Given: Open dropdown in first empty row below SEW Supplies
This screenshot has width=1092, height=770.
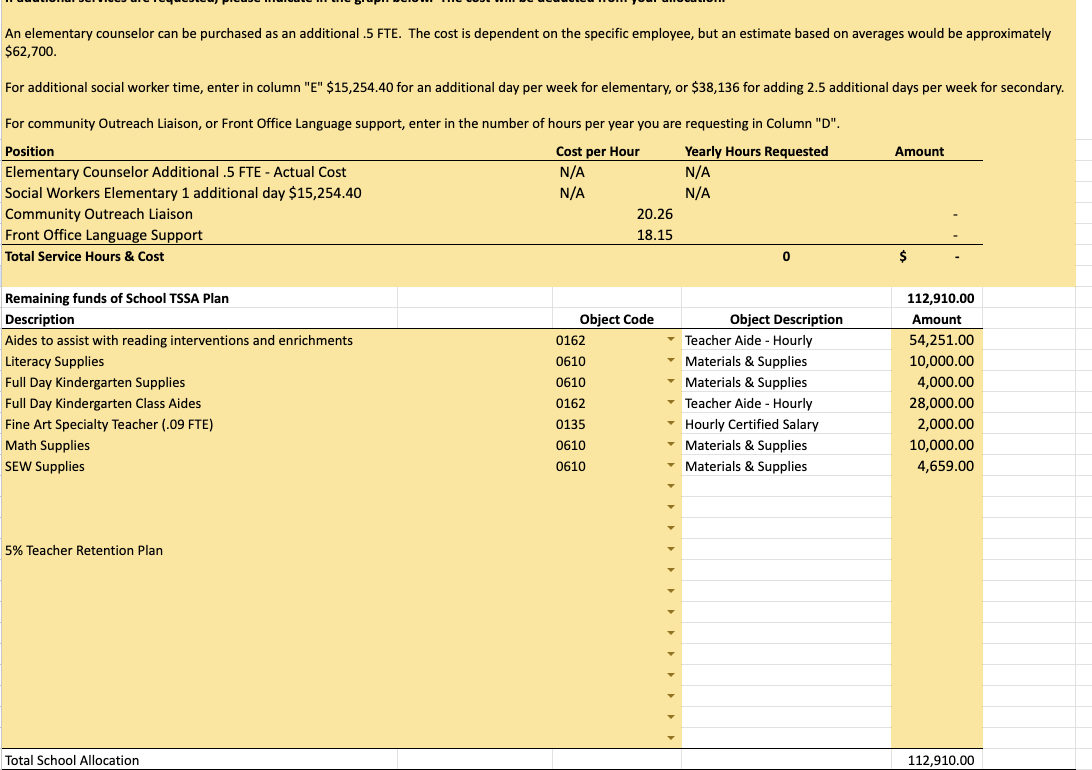Looking at the screenshot, I should click(x=671, y=486).
